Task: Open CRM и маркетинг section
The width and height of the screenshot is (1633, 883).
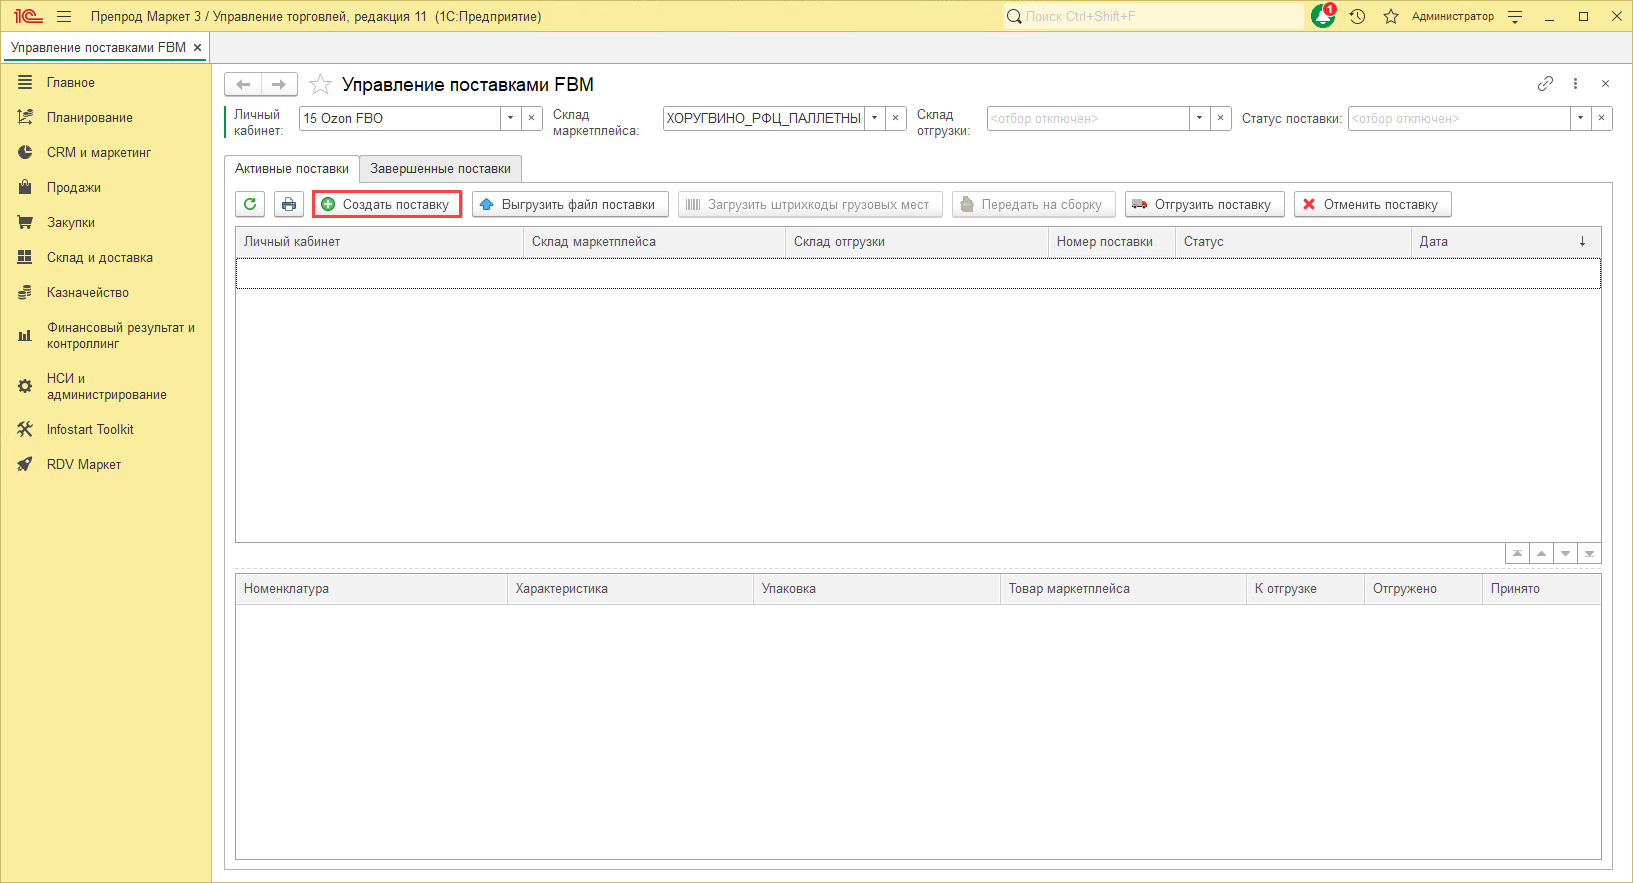Action: [106, 152]
